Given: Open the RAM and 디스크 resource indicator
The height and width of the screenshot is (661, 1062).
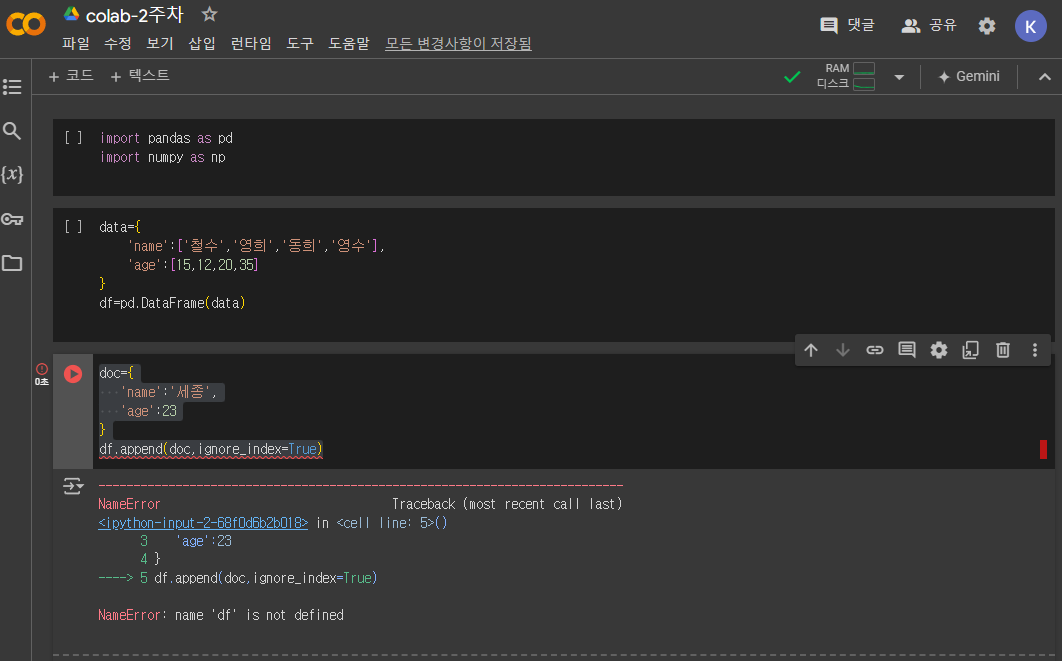Looking at the screenshot, I should coord(846,76).
